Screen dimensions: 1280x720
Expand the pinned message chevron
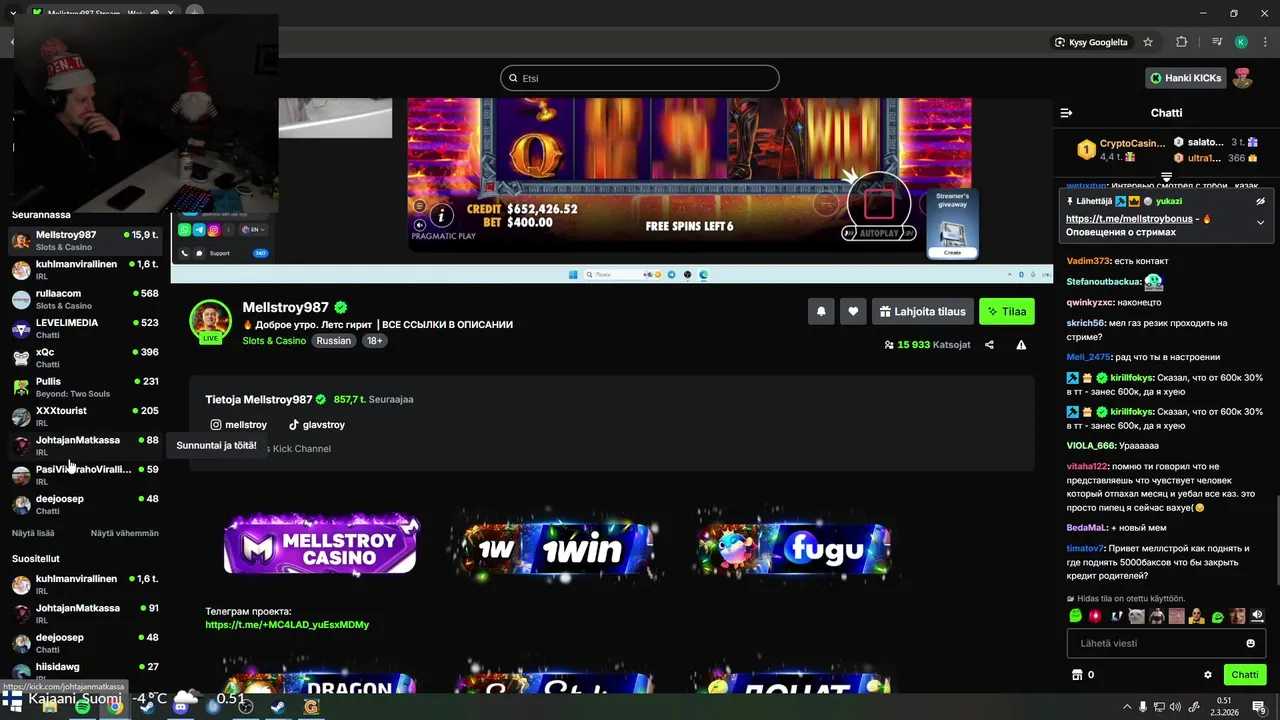pyautogui.click(x=1260, y=223)
